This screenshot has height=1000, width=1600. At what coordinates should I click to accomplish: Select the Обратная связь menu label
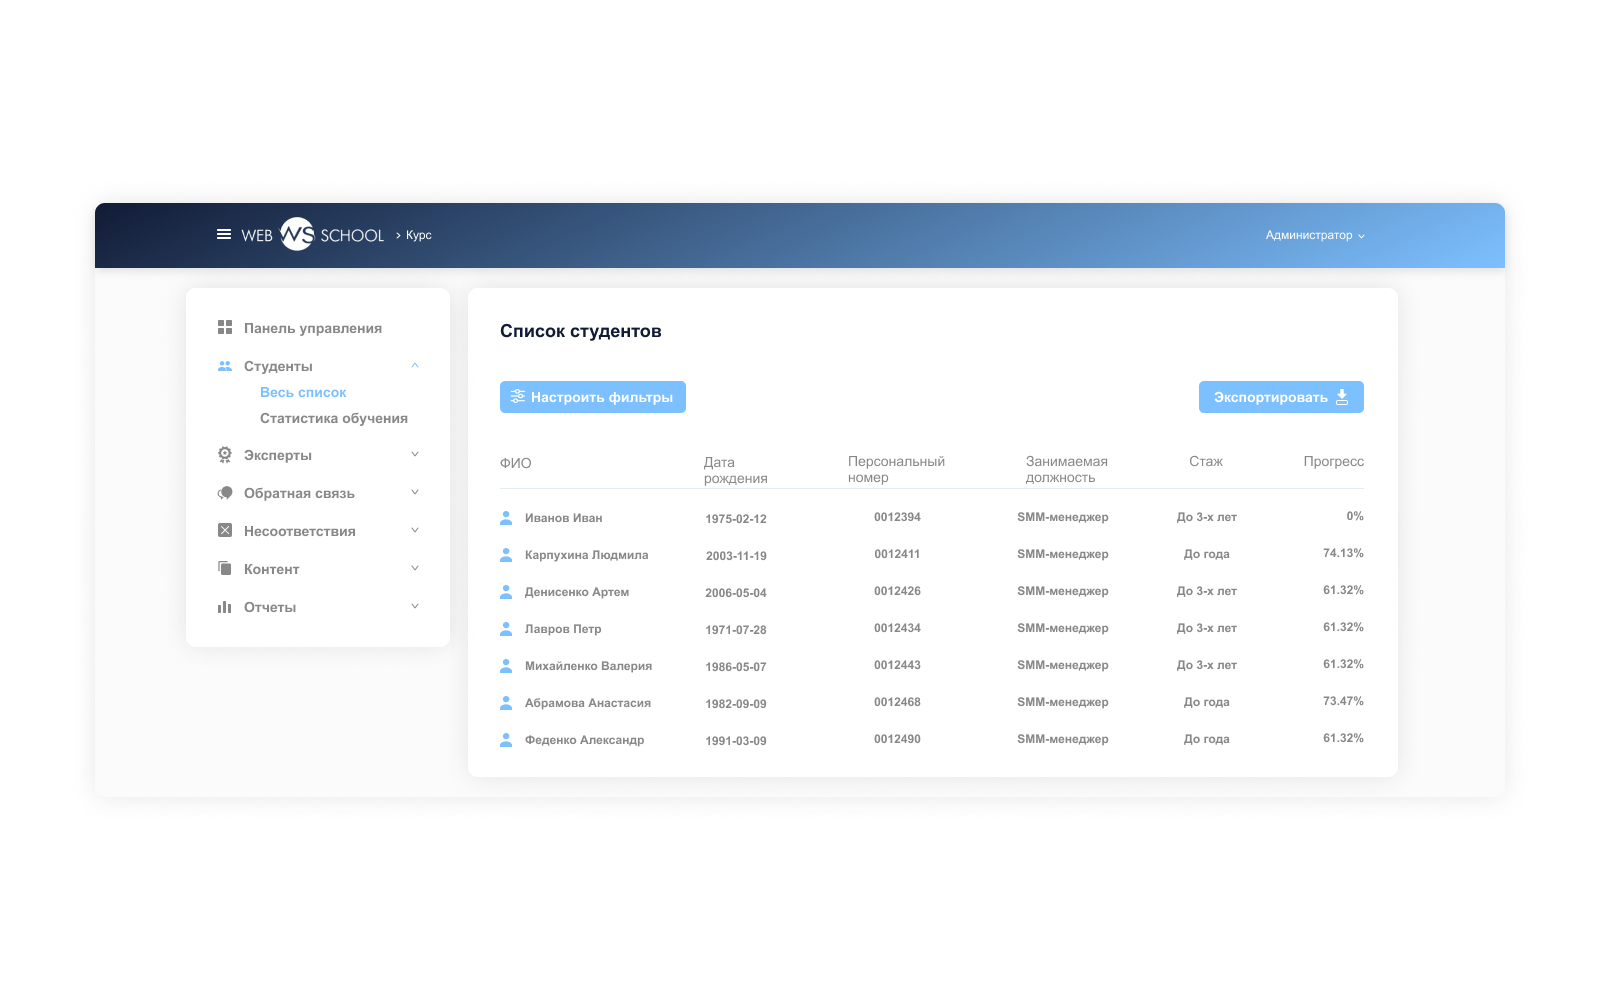pyautogui.click(x=299, y=493)
